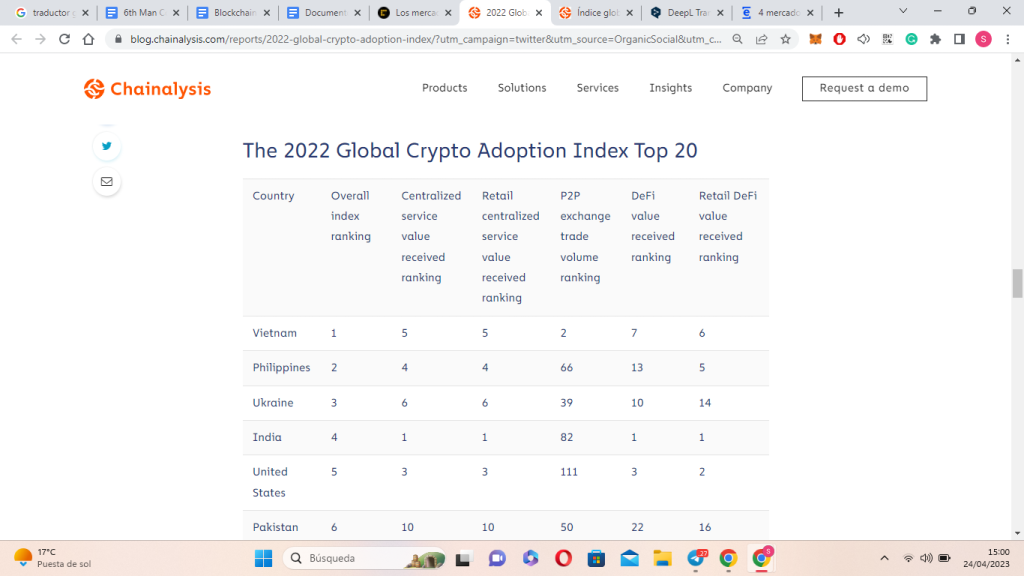
Task: Click the address bar URL
Action: [425, 39]
